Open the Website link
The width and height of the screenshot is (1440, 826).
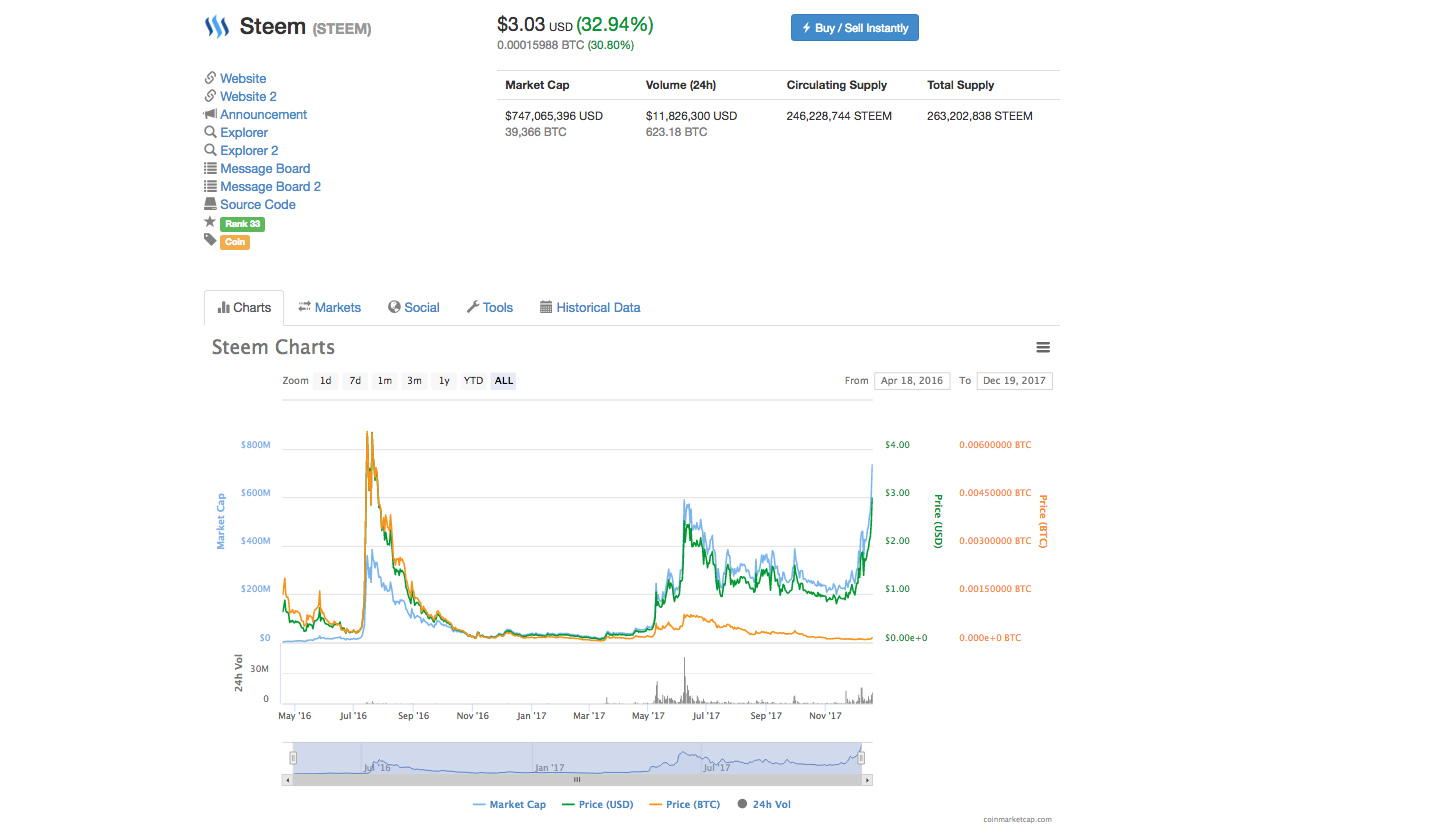pyautogui.click(x=243, y=78)
